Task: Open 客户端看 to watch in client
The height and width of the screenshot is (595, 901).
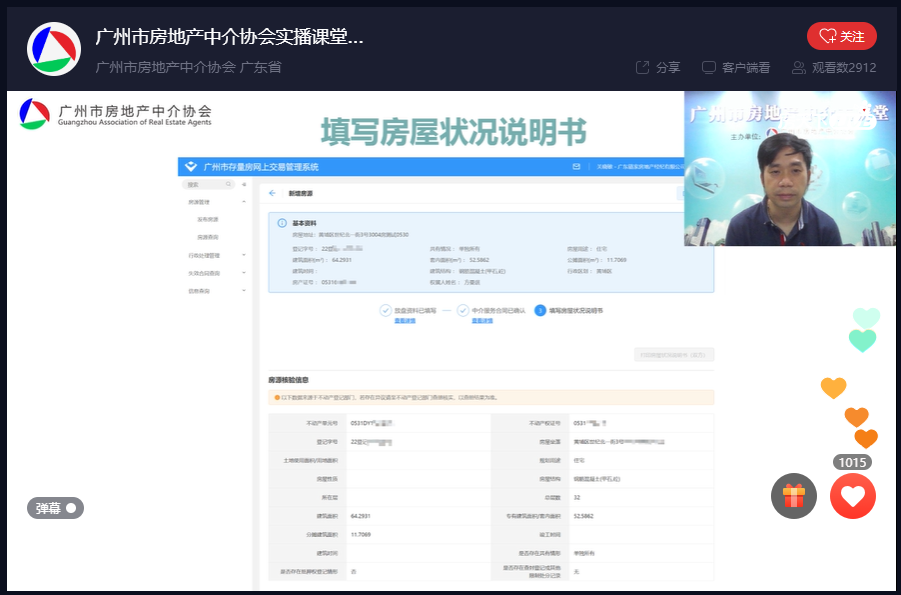Action: click(x=736, y=67)
